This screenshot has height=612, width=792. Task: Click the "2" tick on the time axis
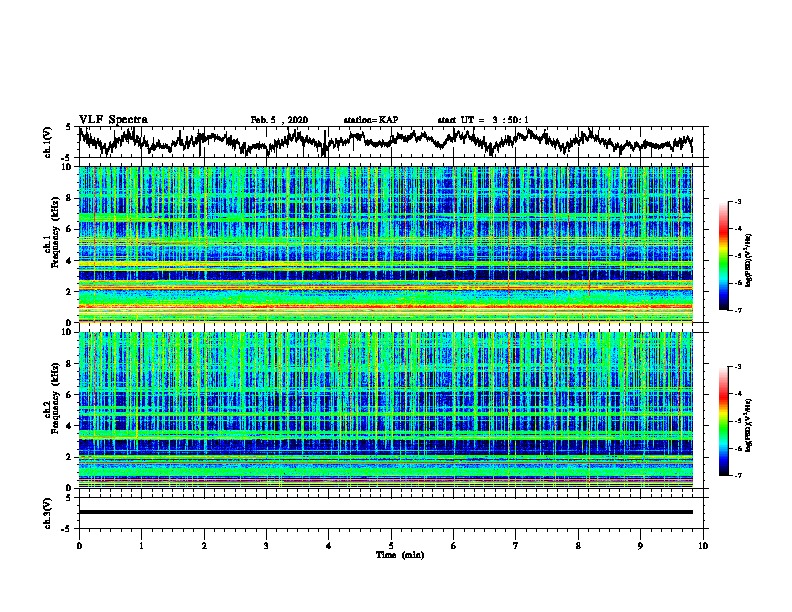pos(204,546)
